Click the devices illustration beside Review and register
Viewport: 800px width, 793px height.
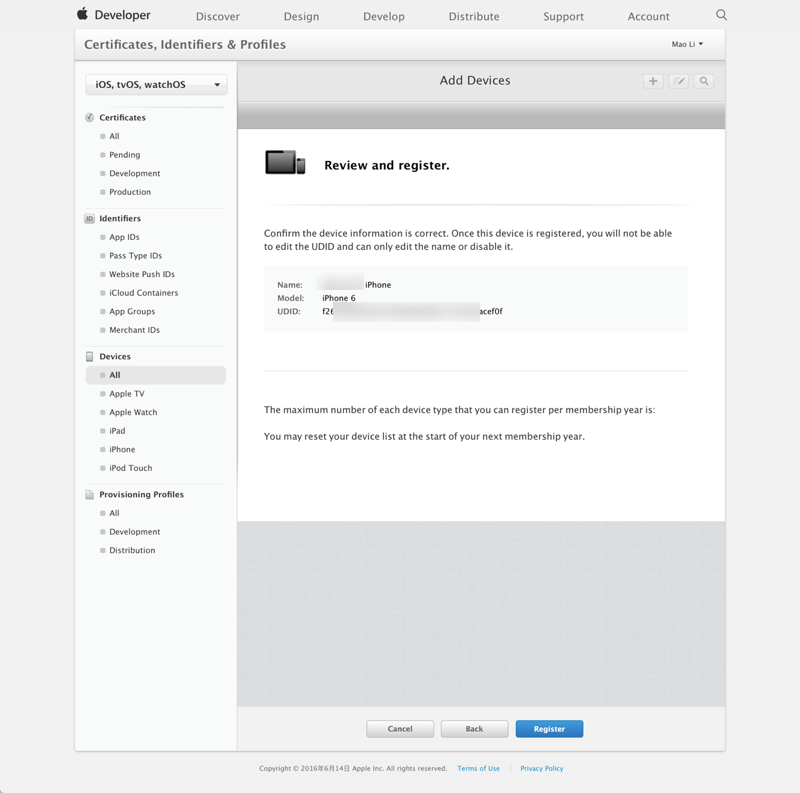click(285, 162)
